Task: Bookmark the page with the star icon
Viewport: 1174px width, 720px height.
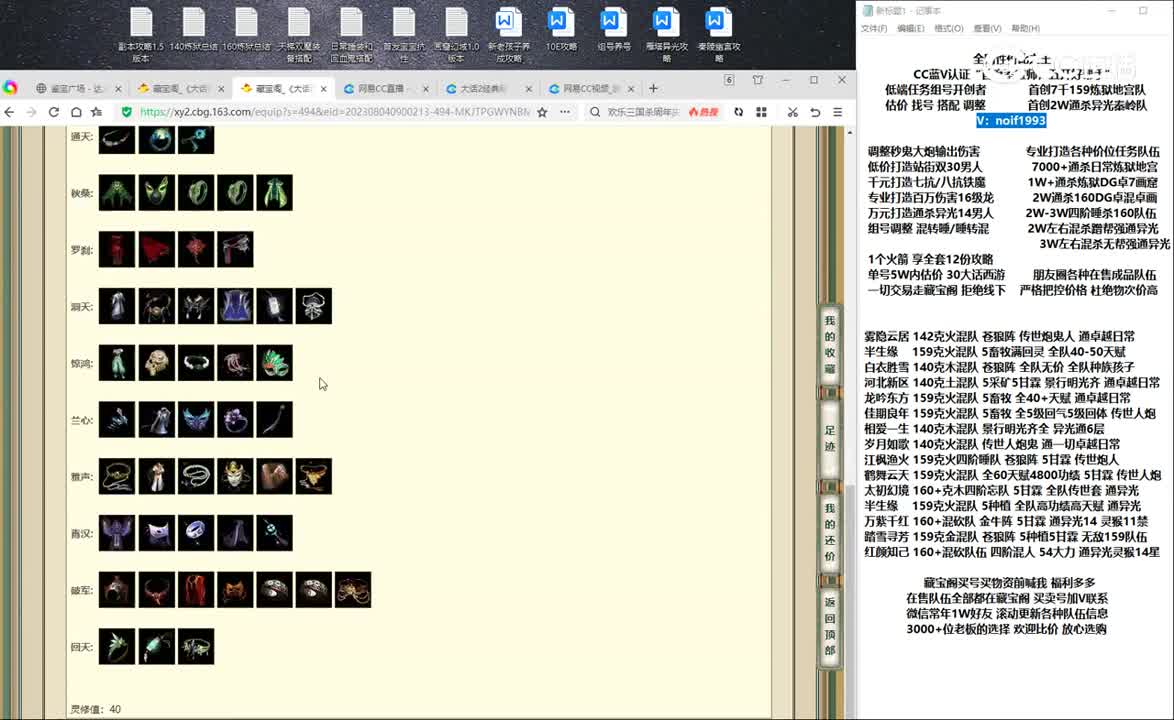Action: point(542,112)
